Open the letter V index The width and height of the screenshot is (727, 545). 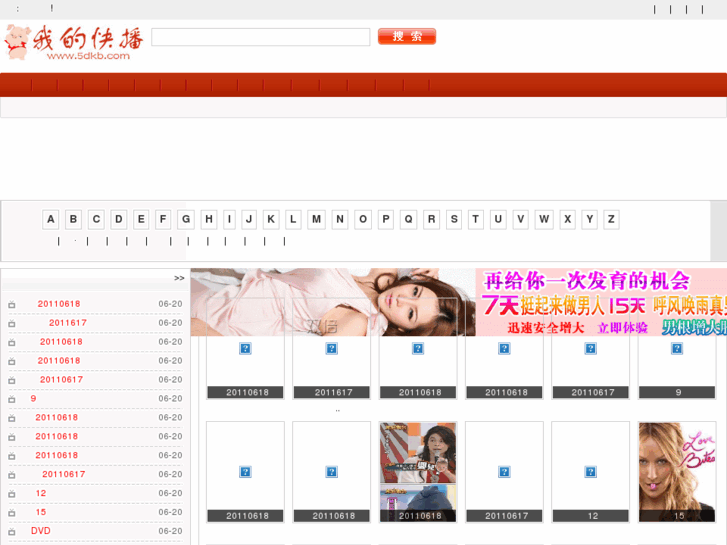pyautogui.click(x=521, y=219)
